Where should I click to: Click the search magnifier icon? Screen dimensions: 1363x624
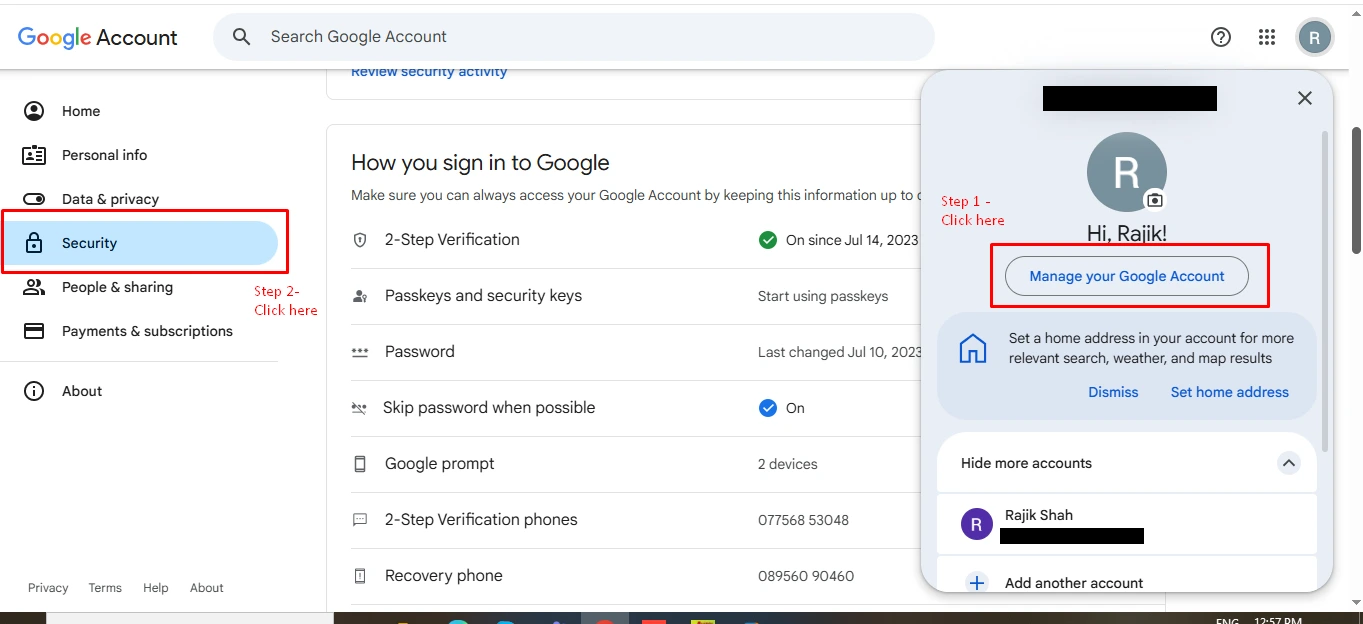coord(241,37)
